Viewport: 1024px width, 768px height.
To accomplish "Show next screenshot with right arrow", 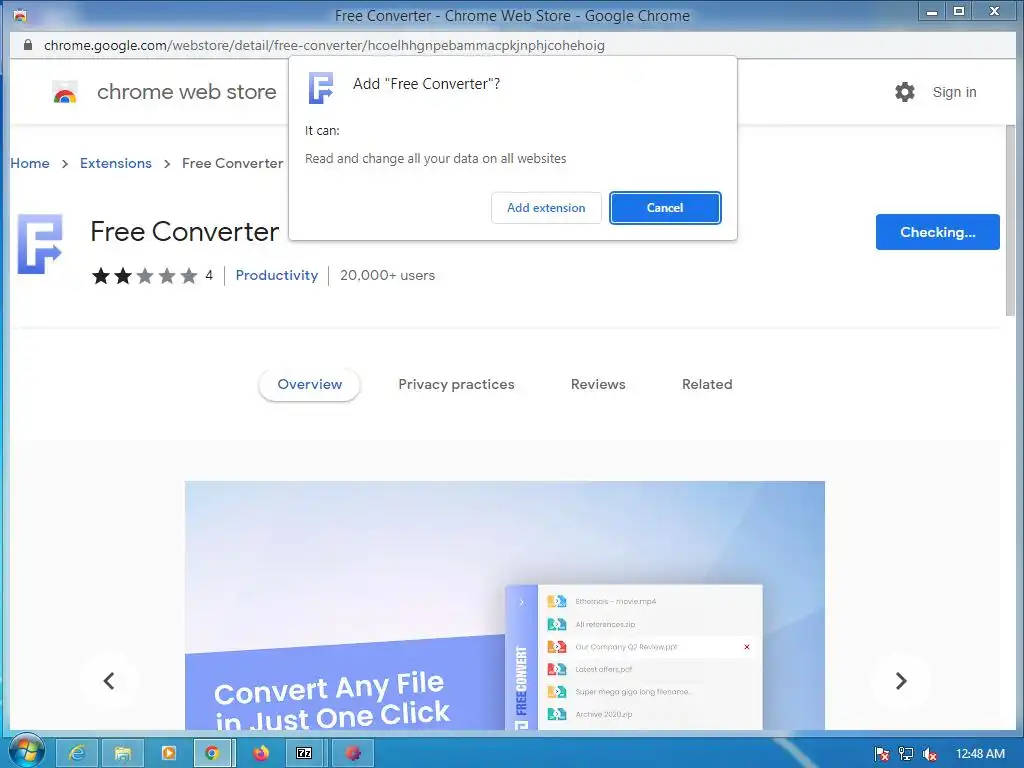I will [x=901, y=680].
